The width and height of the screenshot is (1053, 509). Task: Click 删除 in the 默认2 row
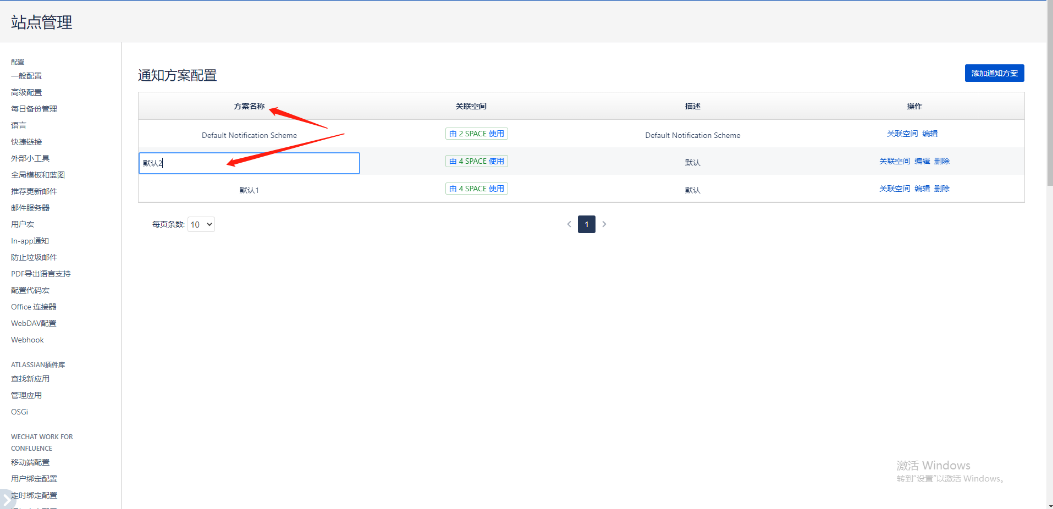pos(942,161)
